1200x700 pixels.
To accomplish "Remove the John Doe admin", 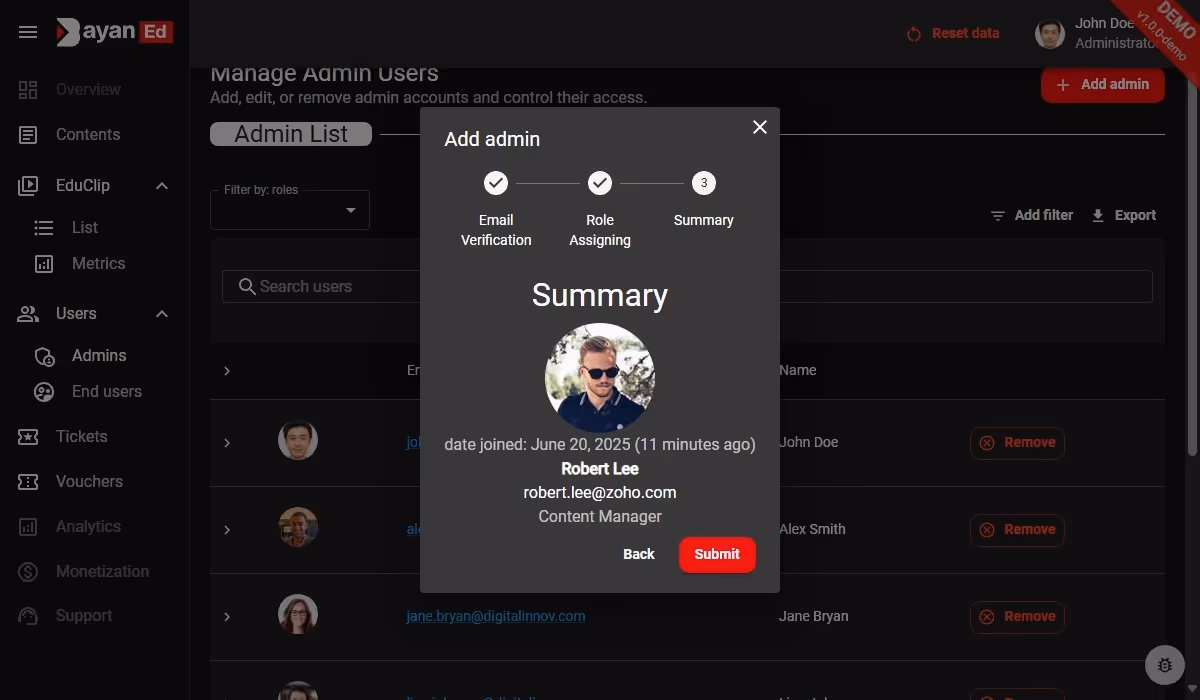I will click(1017, 443).
